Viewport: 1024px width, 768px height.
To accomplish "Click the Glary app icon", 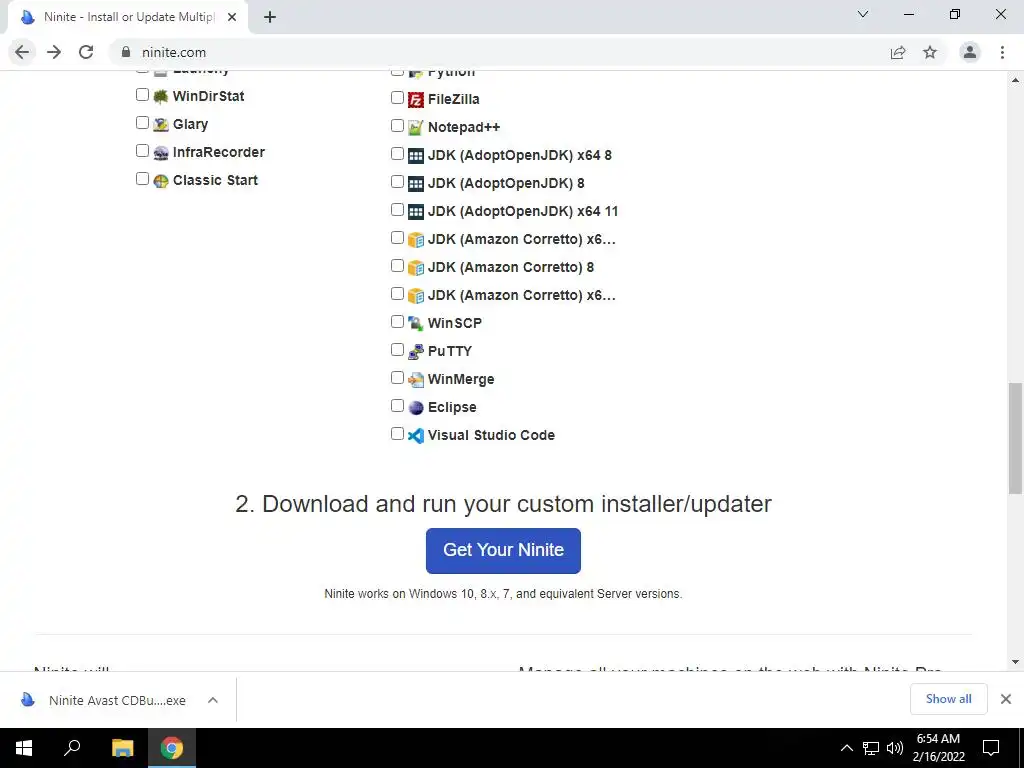I will pos(161,125).
